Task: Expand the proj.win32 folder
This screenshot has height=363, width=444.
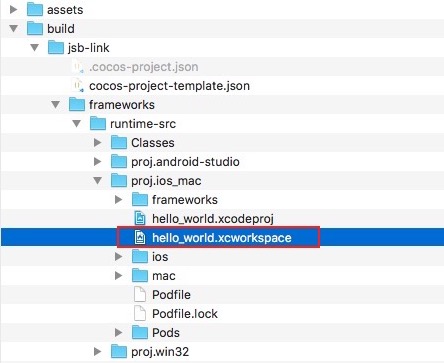Action: pyautogui.click(x=98, y=351)
